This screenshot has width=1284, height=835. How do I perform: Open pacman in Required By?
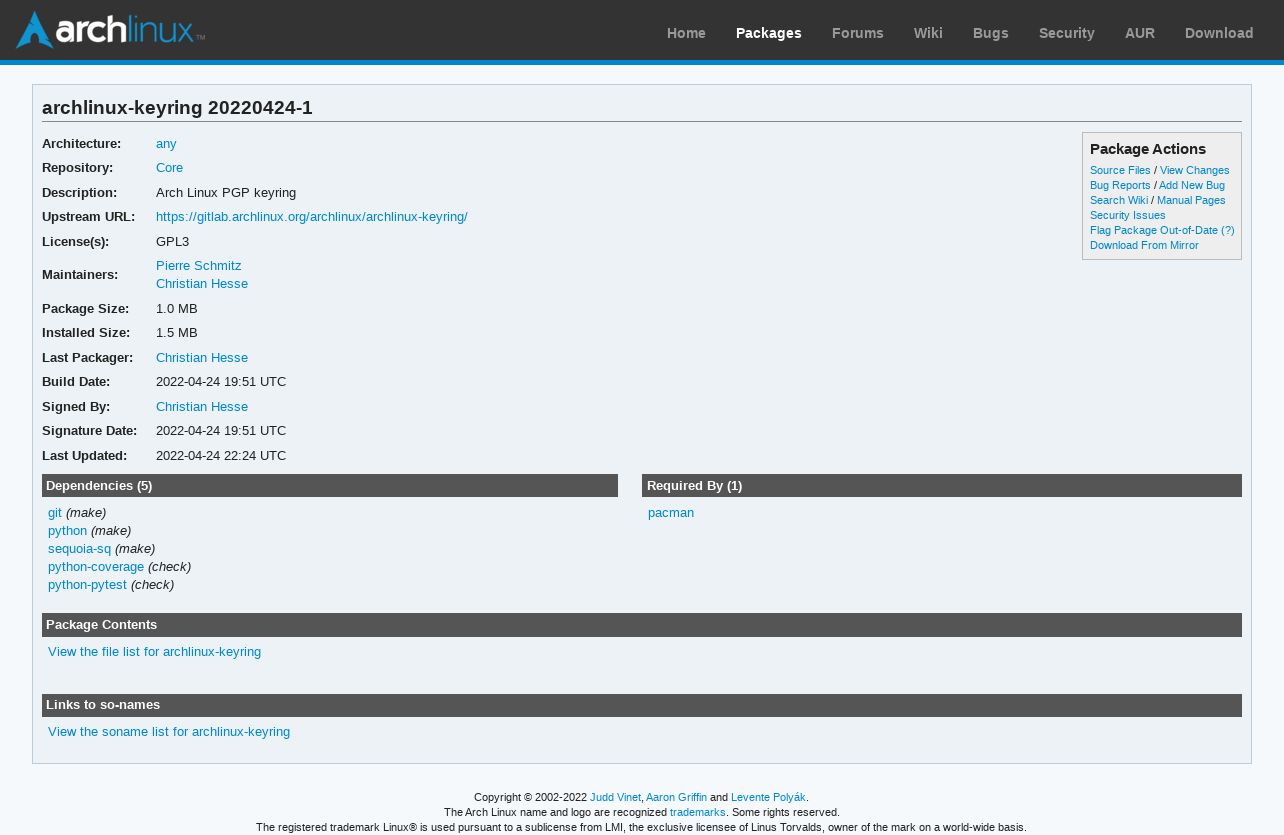[671, 513]
